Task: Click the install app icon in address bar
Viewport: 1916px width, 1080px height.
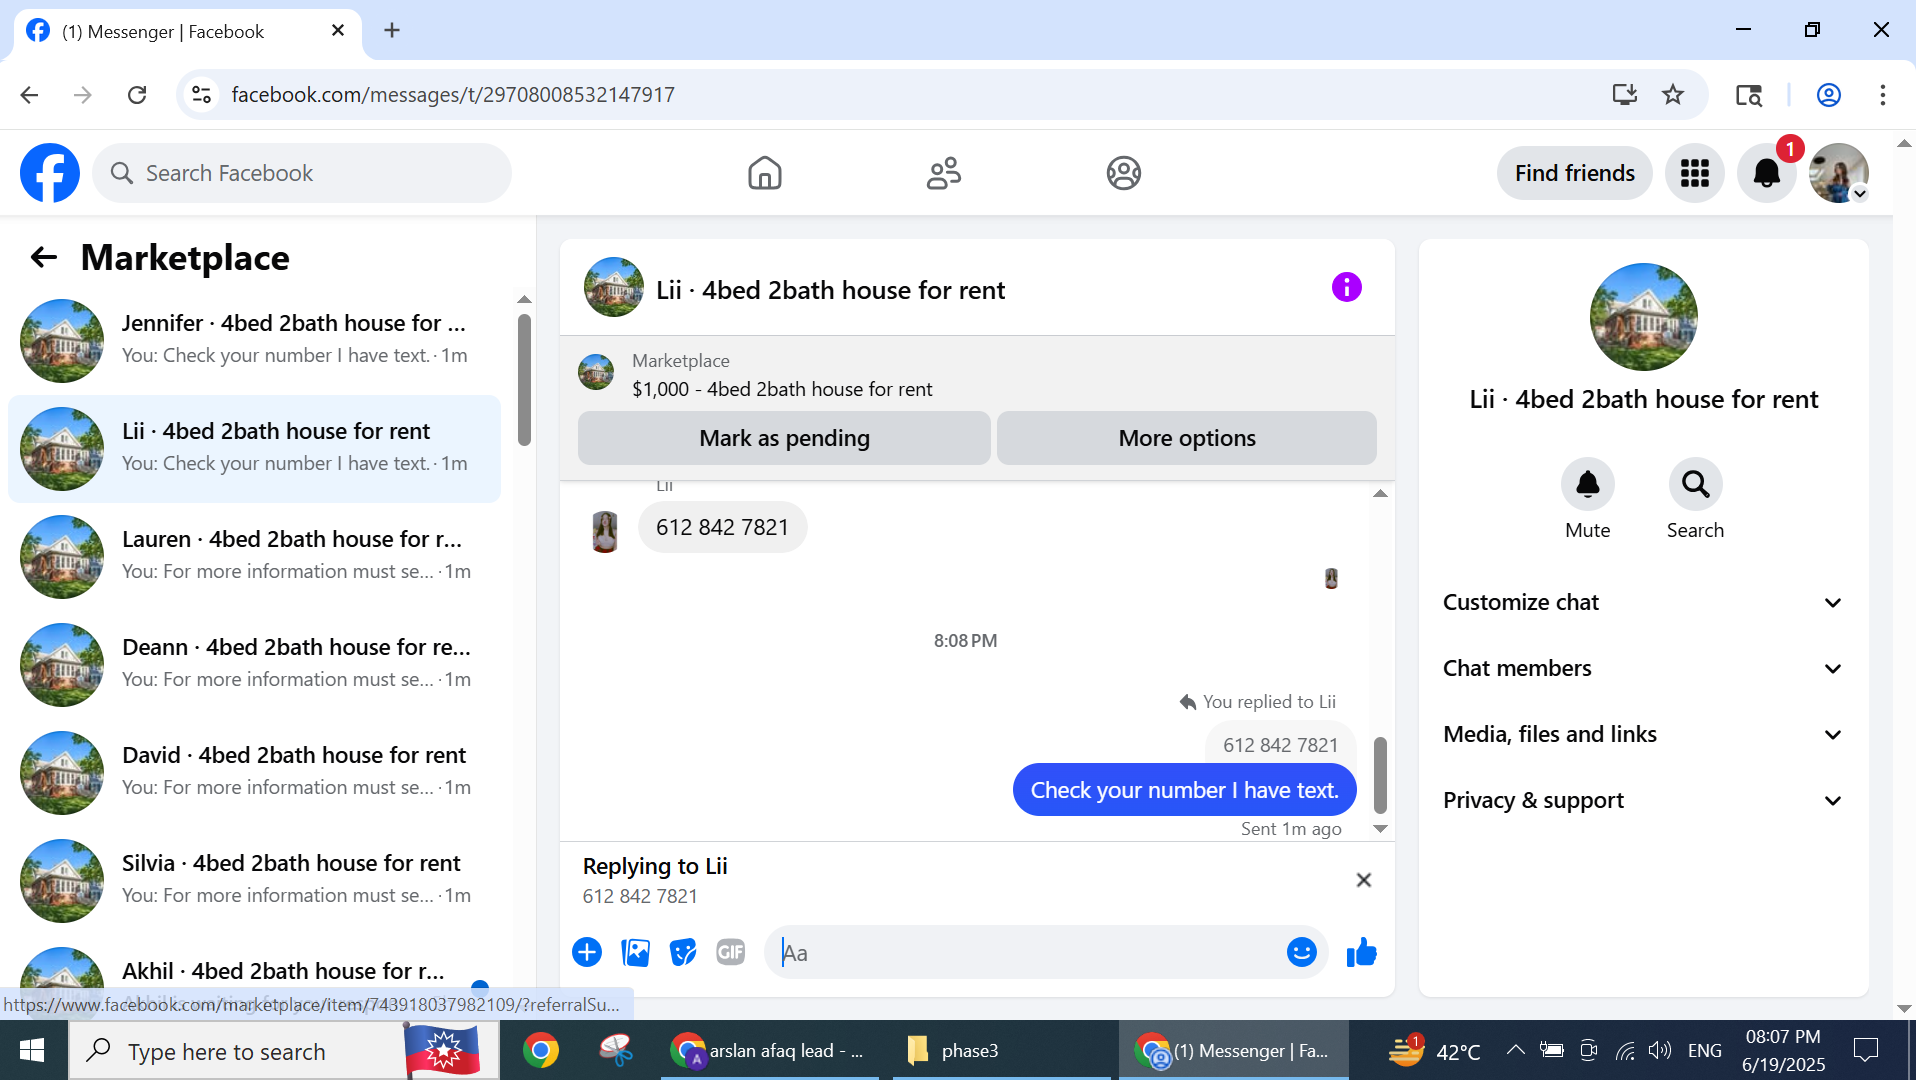Action: (1625, 95)
